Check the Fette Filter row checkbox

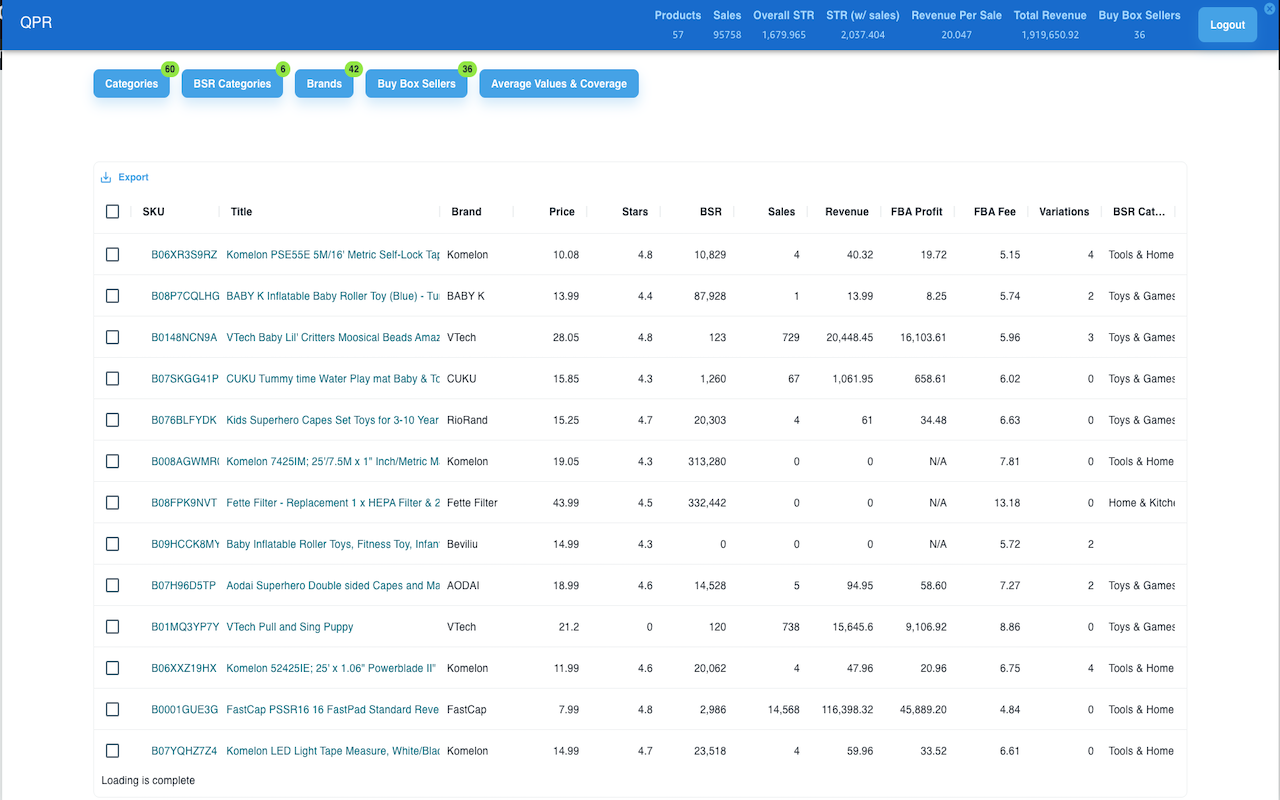112,503
